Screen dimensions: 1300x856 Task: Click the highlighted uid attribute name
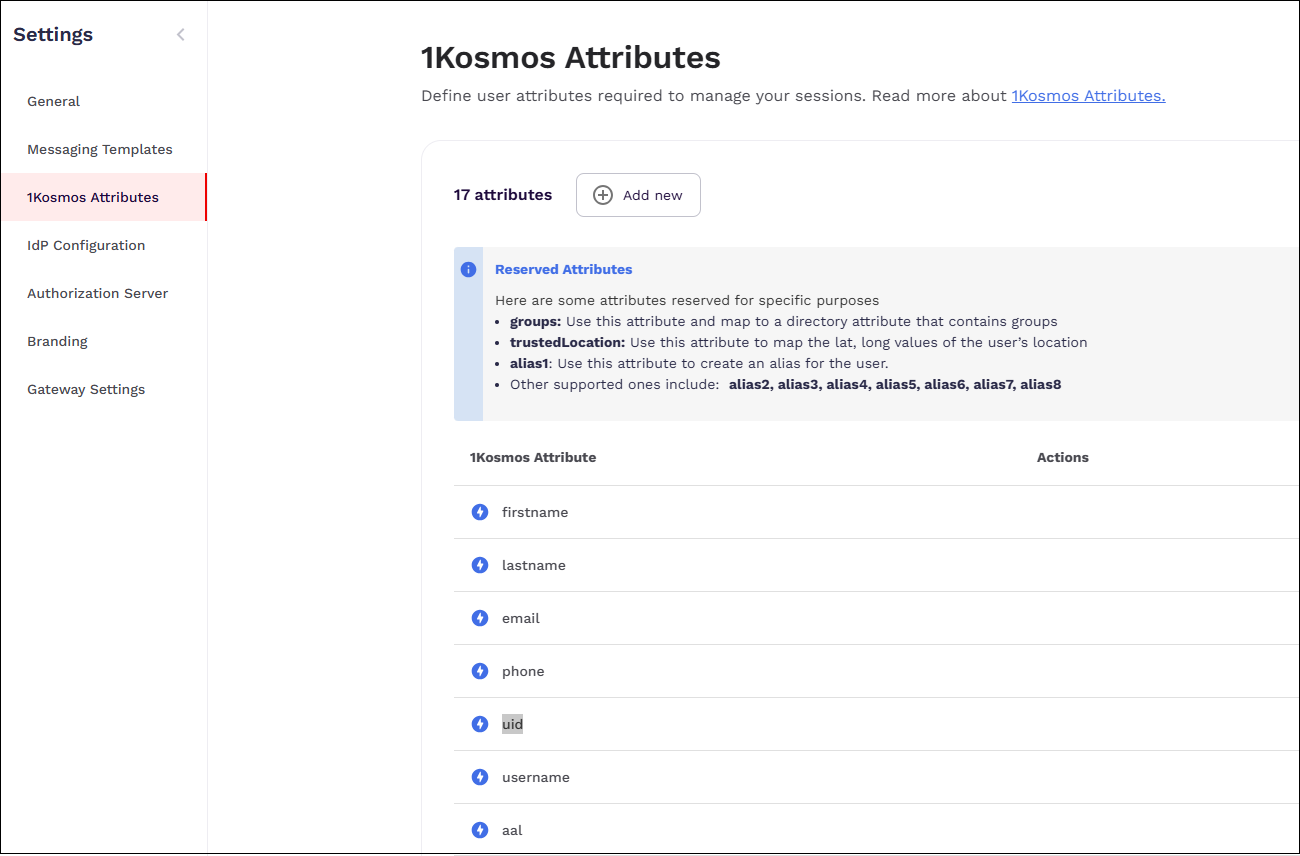point(512,724)
